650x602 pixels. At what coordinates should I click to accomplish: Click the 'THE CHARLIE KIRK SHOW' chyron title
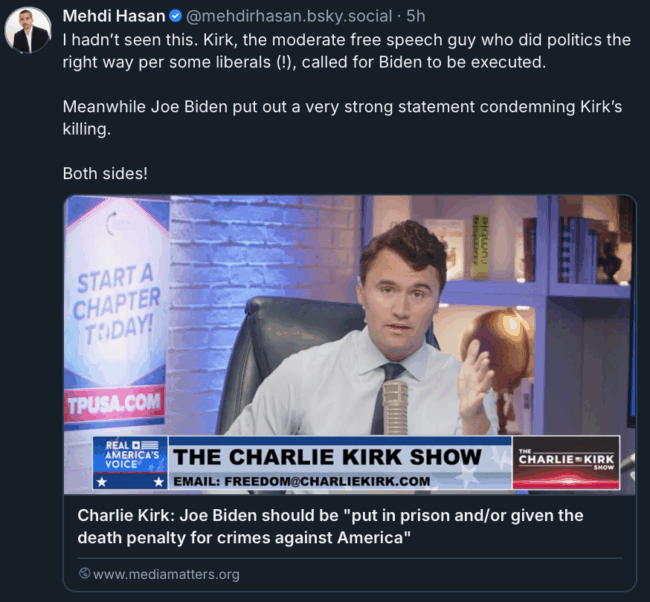click(x=327, y=457)
